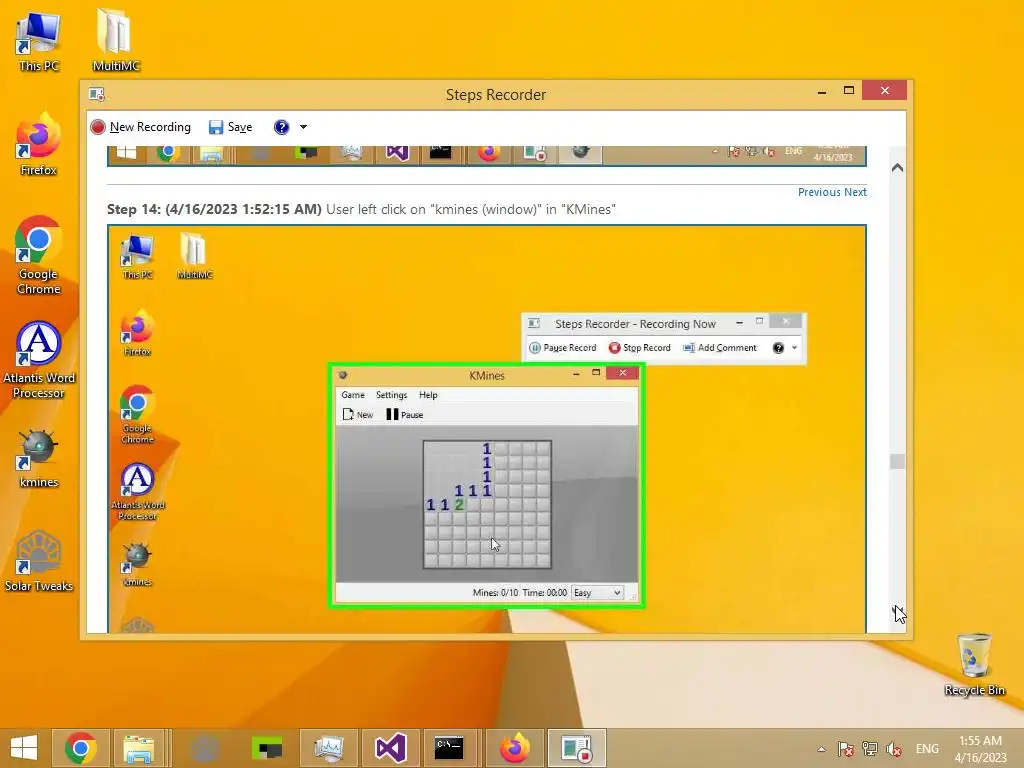Launch Google Chrome desktop shortcut
The width and height of the screenshot is (1024, 768).
(39, 255)
